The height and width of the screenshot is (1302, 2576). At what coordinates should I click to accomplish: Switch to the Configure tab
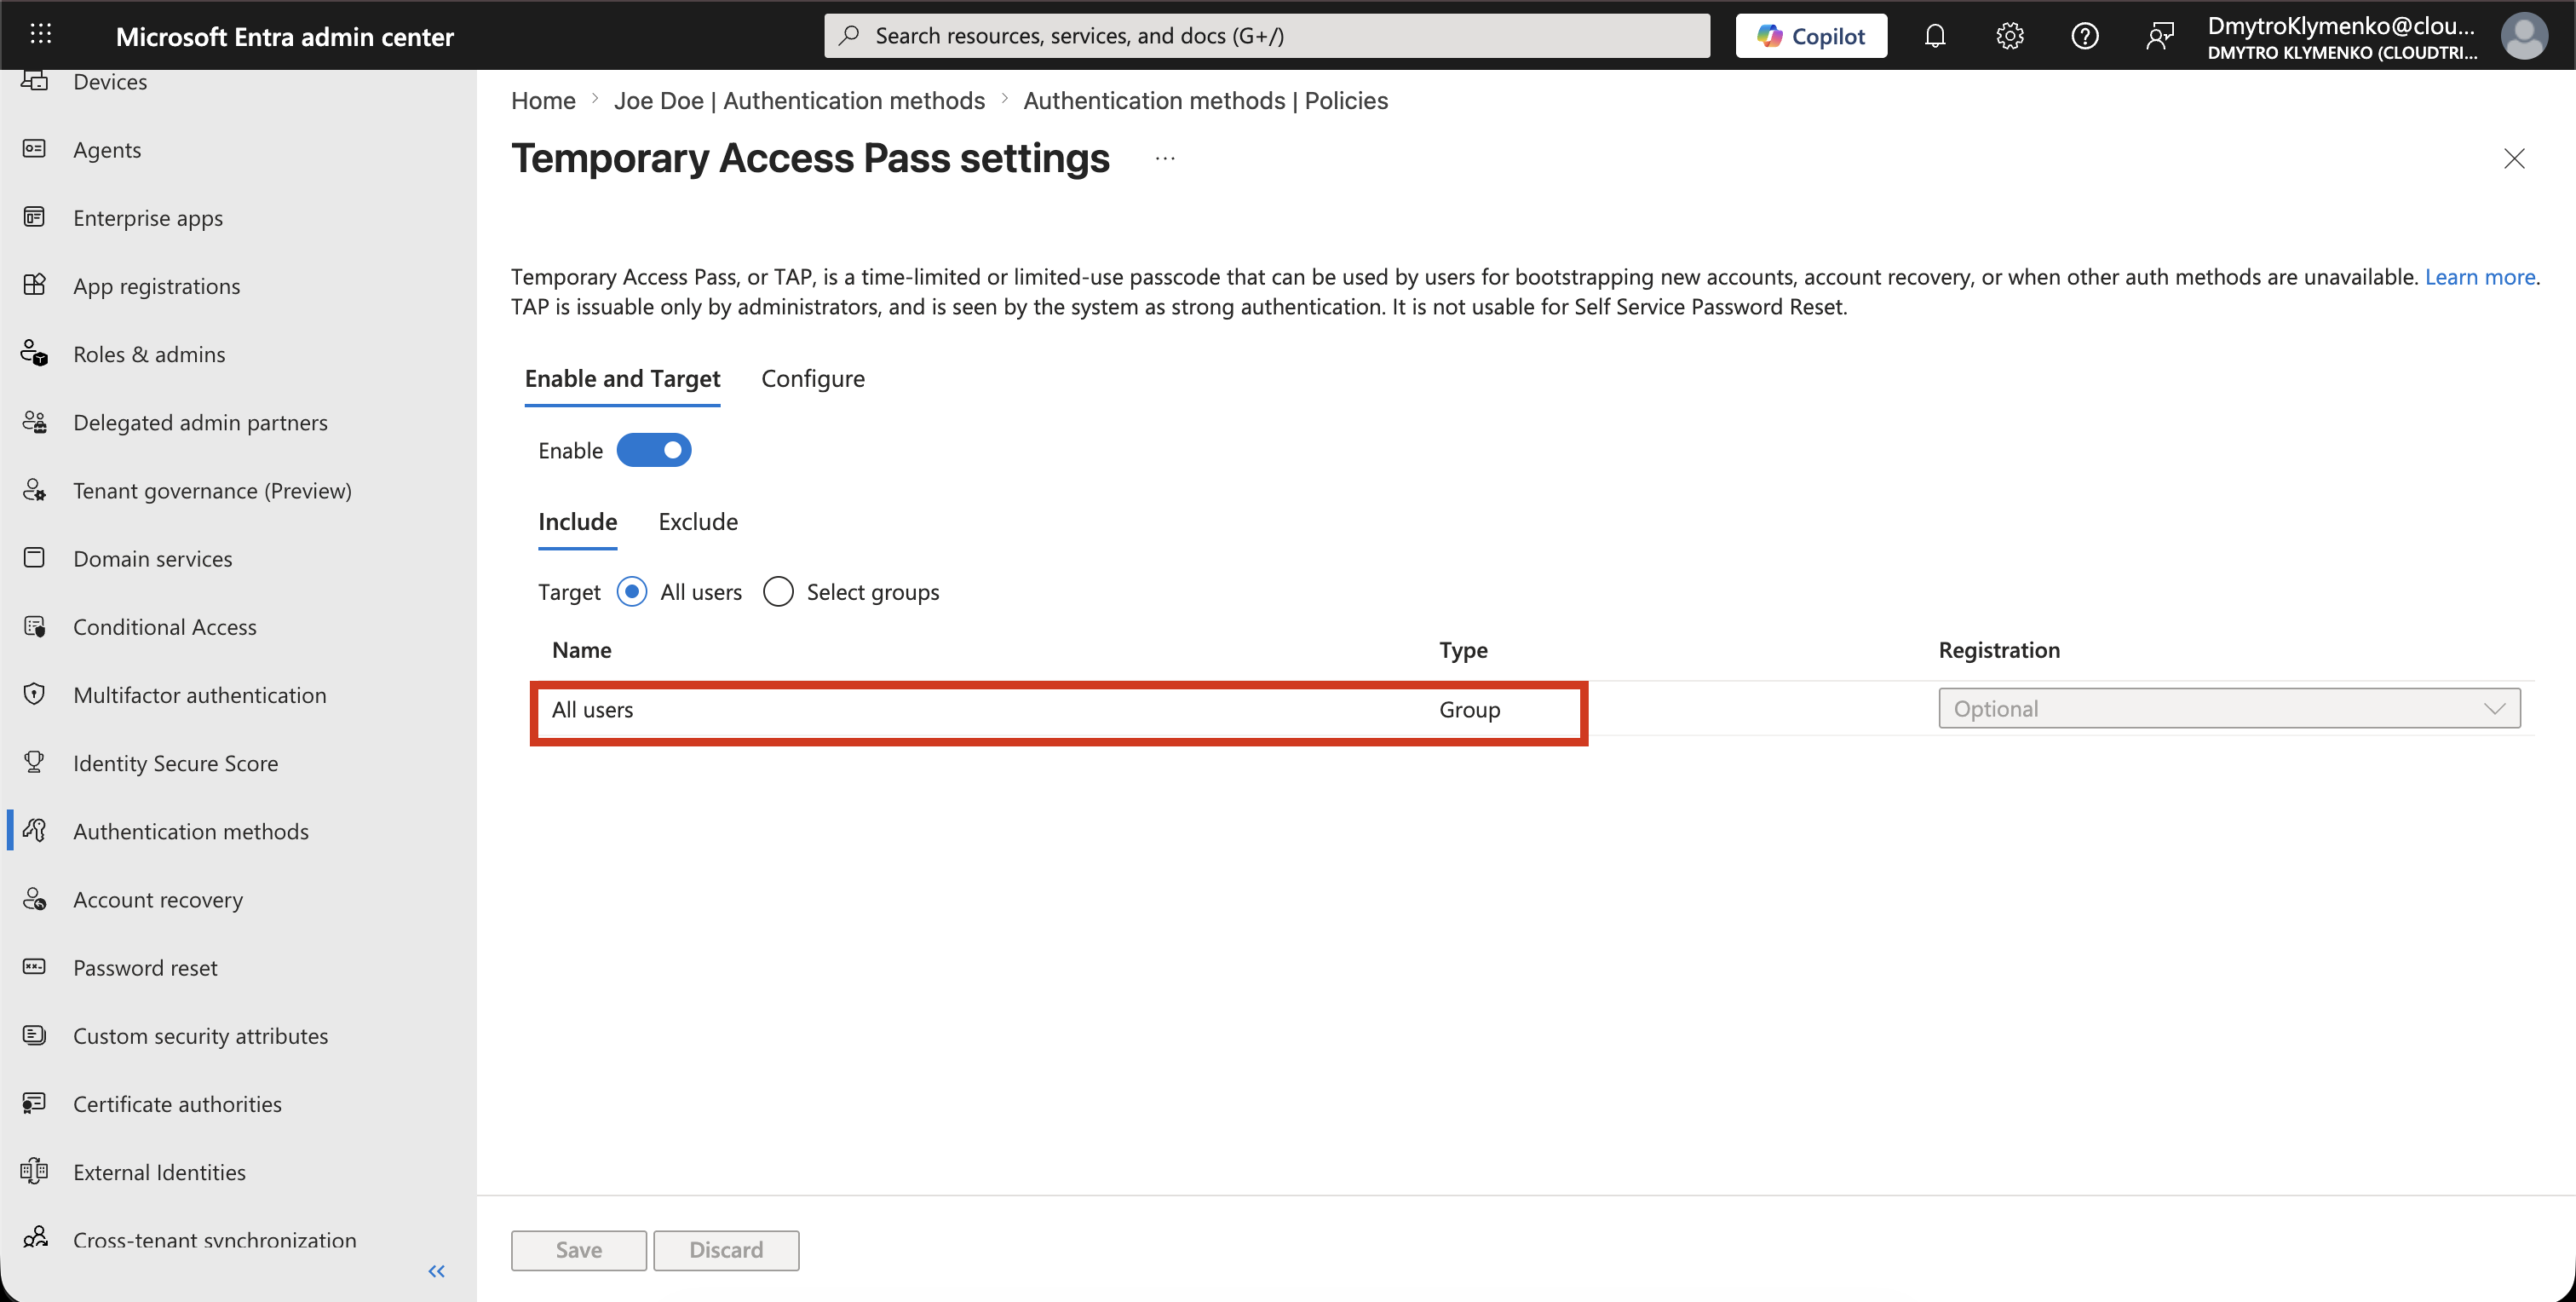(x=813, y=379)
